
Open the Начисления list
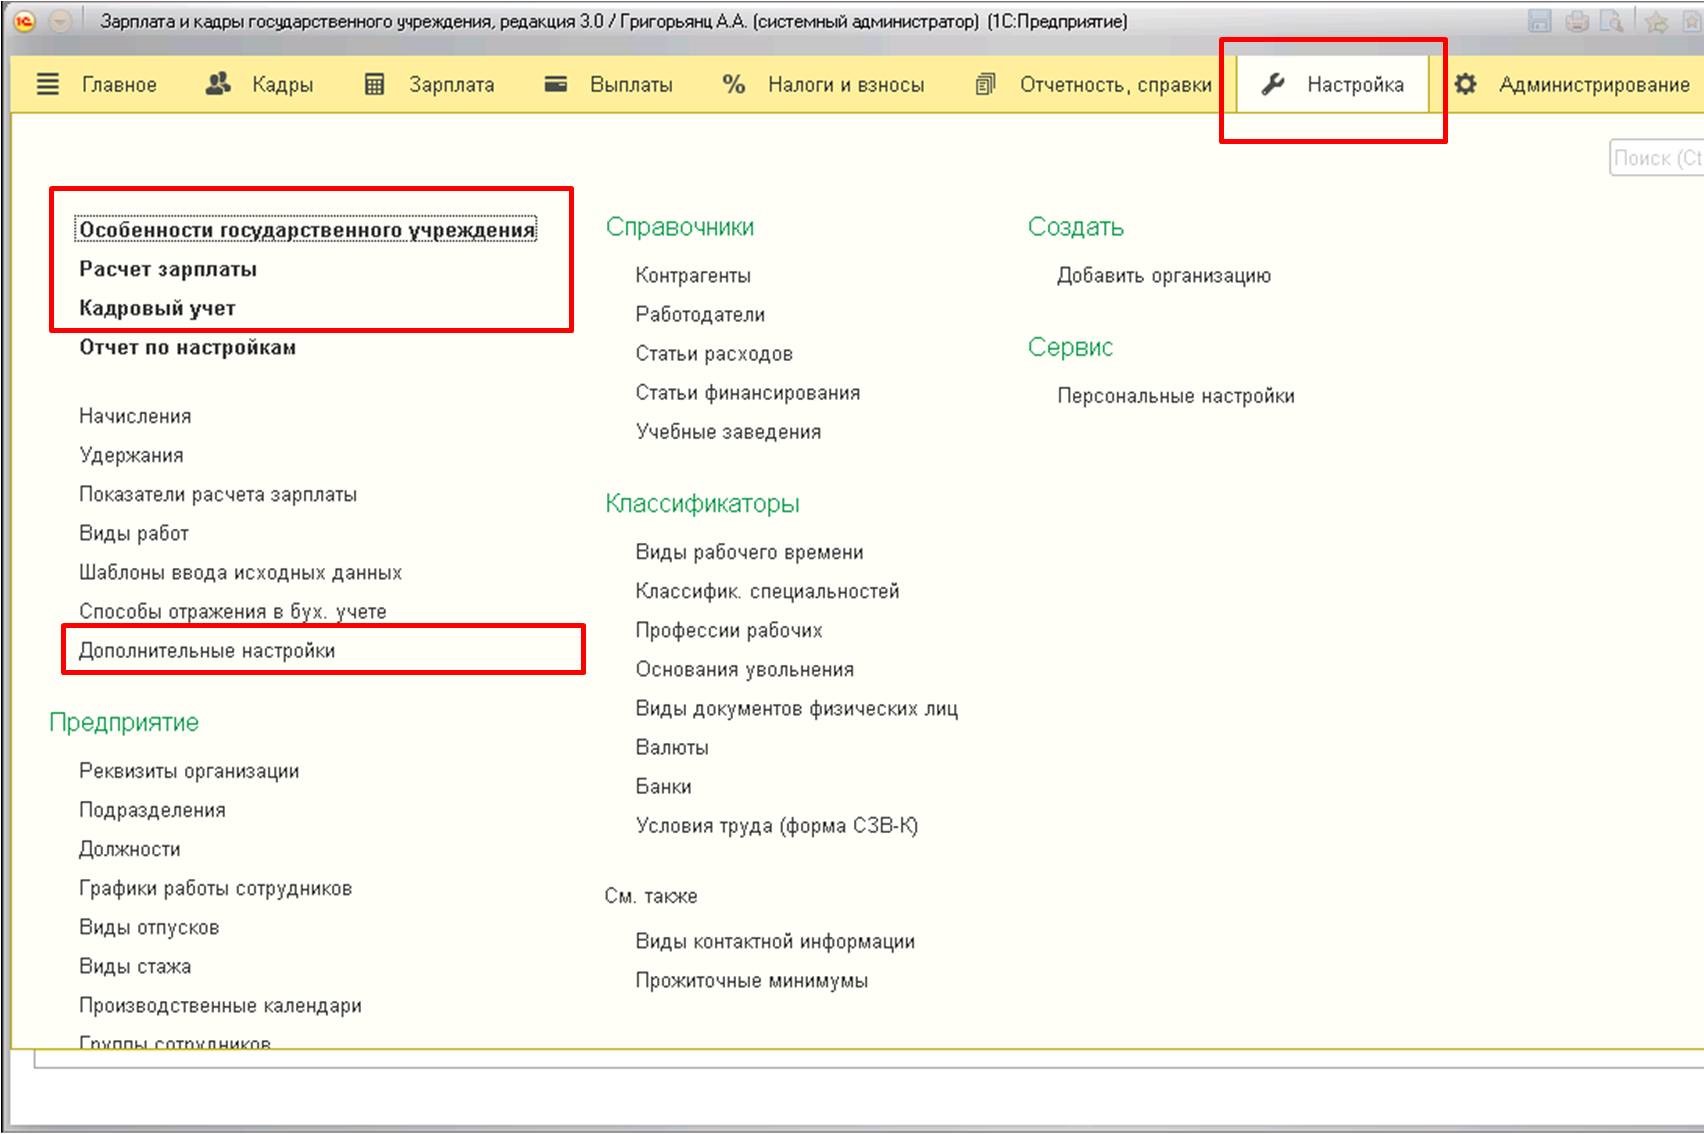coord(135,416)
